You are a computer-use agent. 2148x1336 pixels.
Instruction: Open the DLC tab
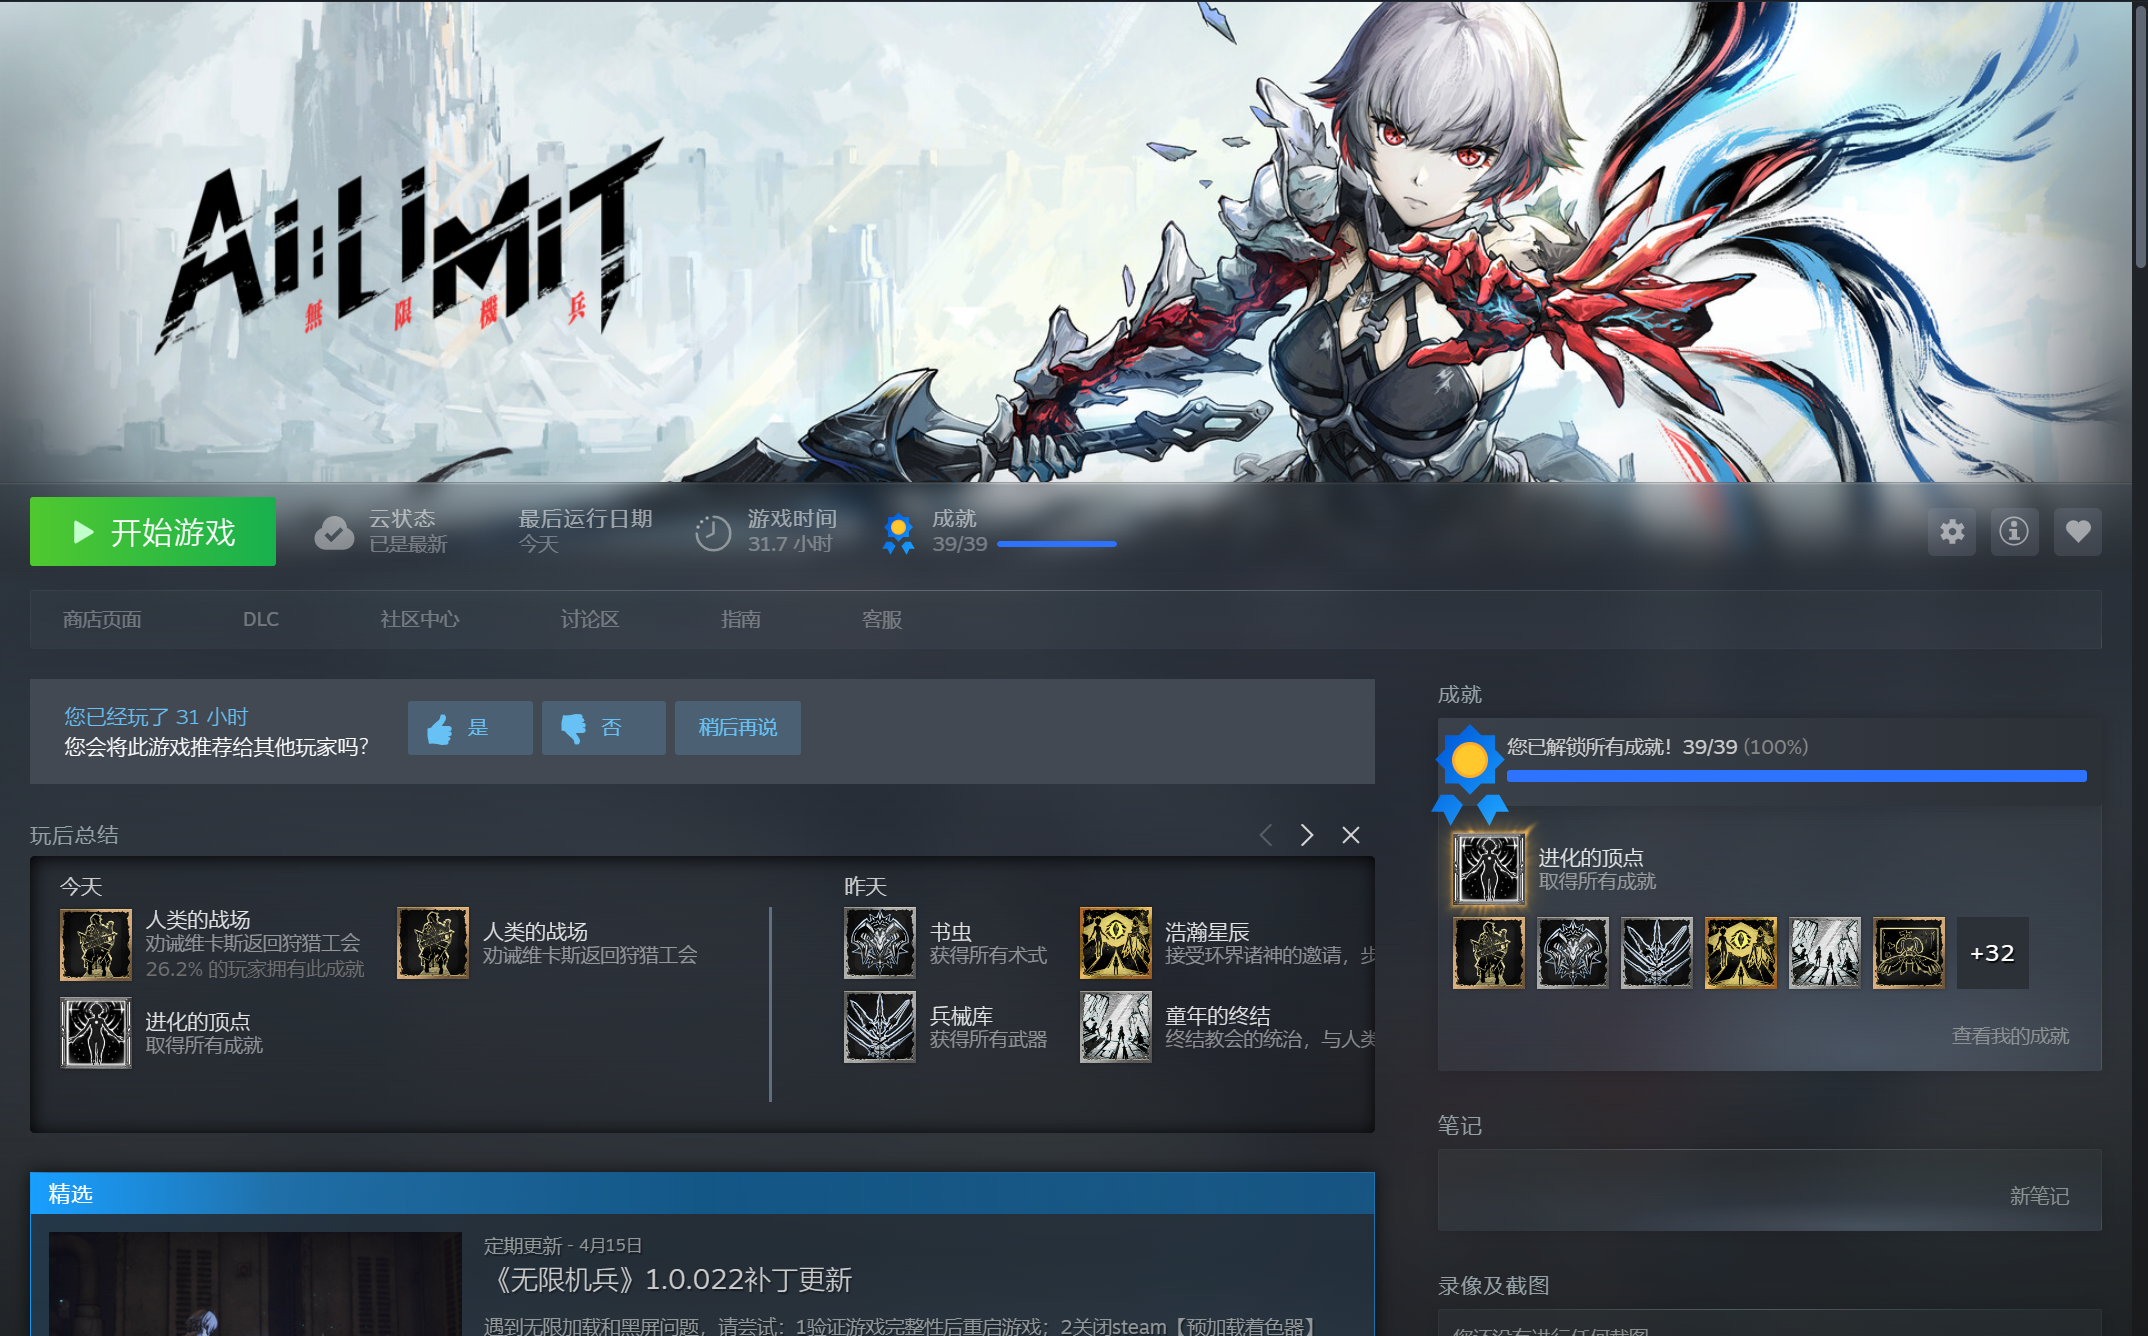[x=261, y=620]
